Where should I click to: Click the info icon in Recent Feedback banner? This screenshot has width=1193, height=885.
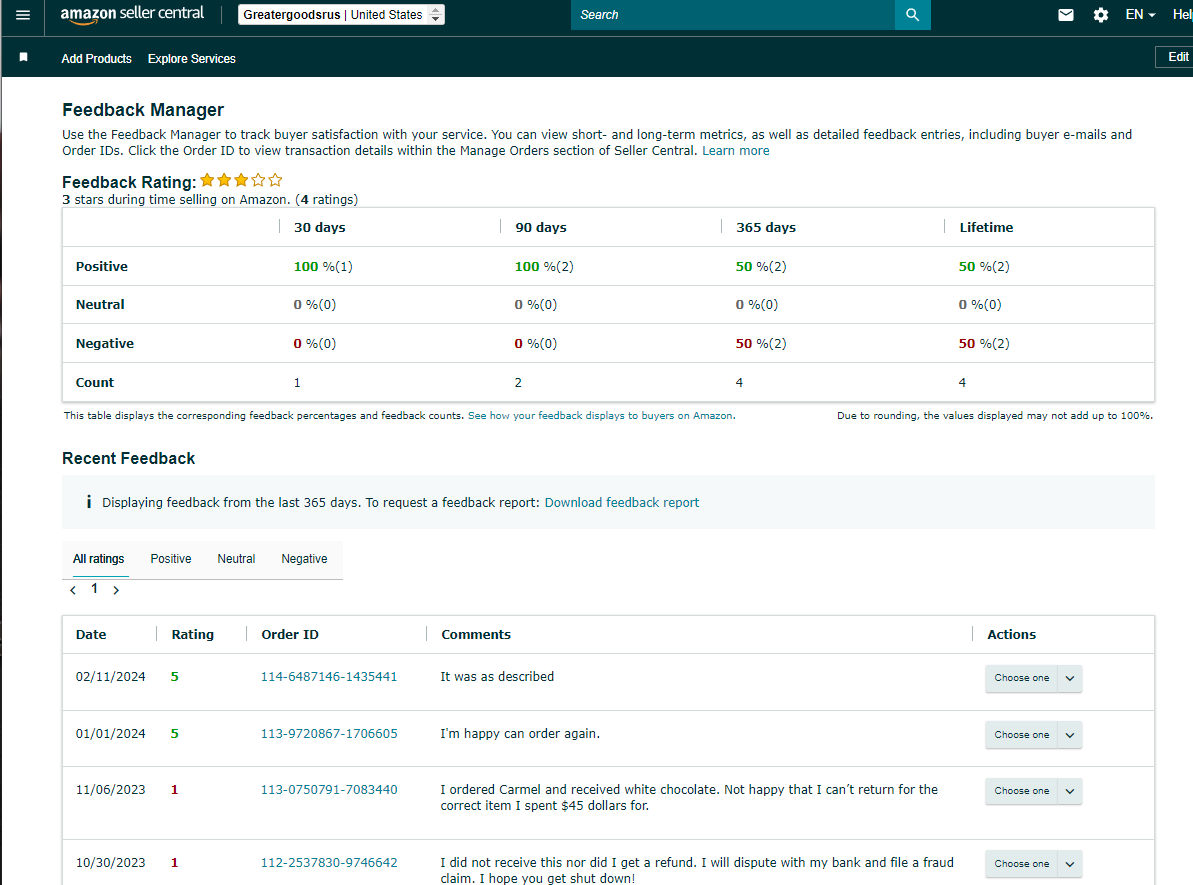(x=88, y=501)
